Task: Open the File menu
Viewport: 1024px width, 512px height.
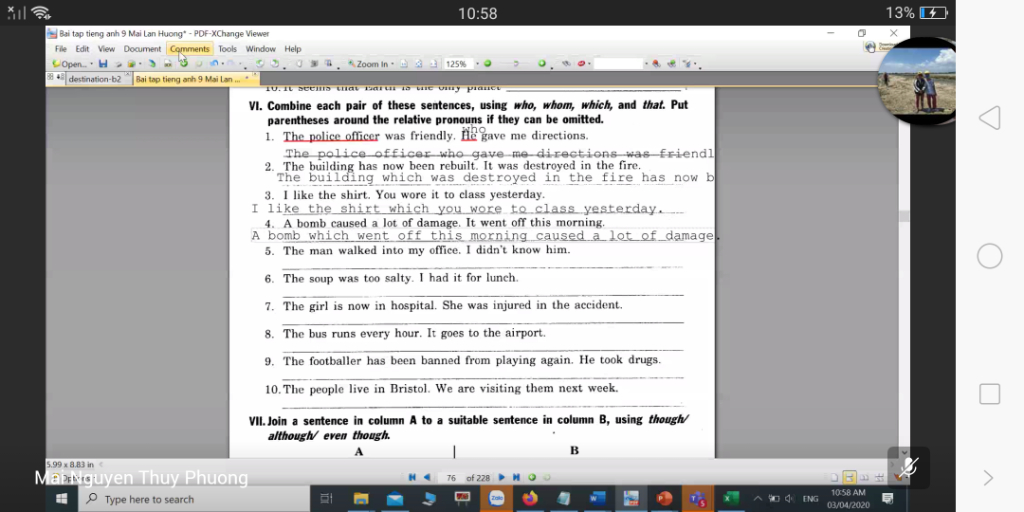Action: 61,49
